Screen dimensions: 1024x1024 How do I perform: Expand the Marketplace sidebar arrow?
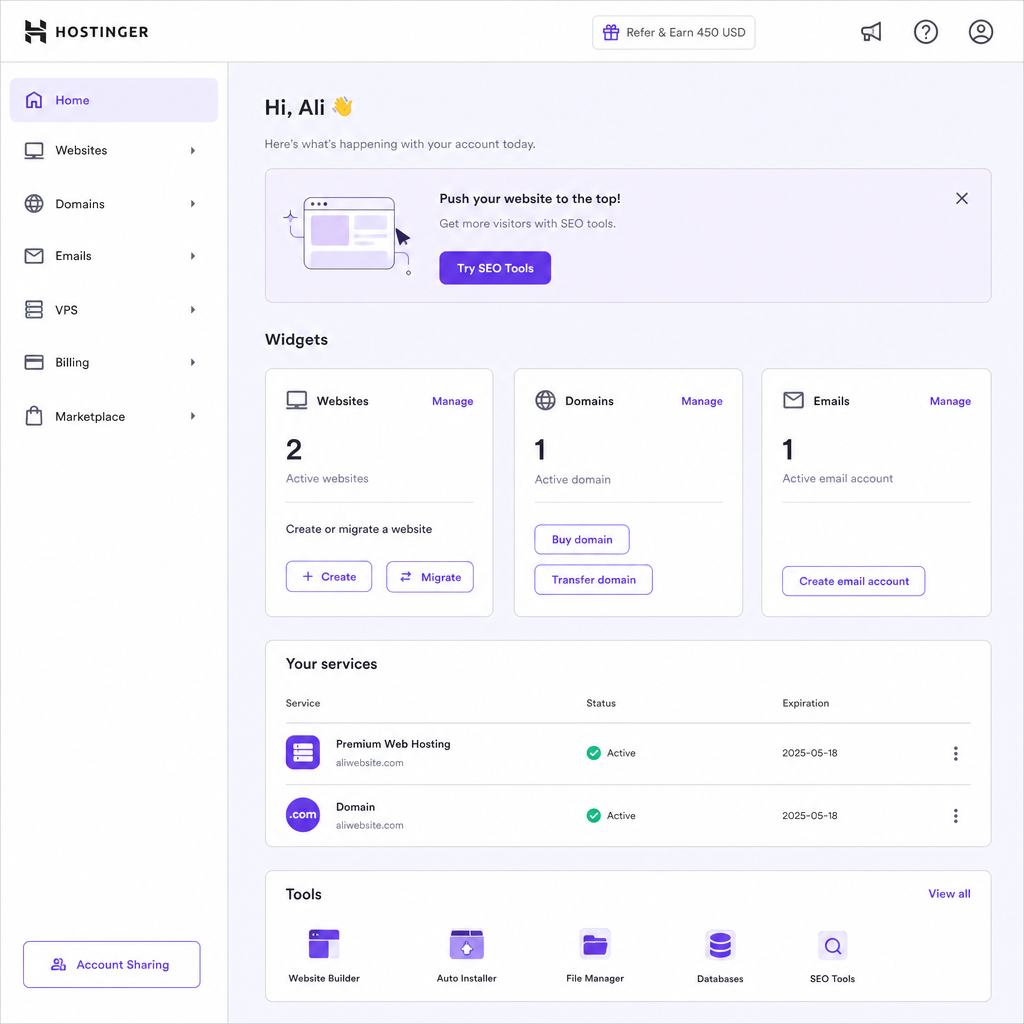coord(193,416)
